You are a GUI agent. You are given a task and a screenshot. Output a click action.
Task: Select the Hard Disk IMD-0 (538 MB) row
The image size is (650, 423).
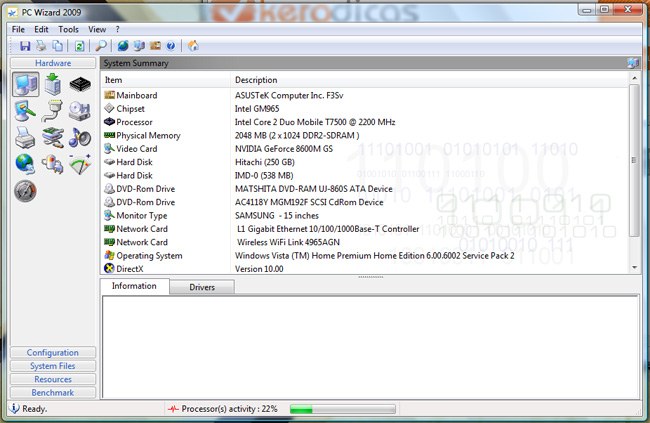(365, 175)
